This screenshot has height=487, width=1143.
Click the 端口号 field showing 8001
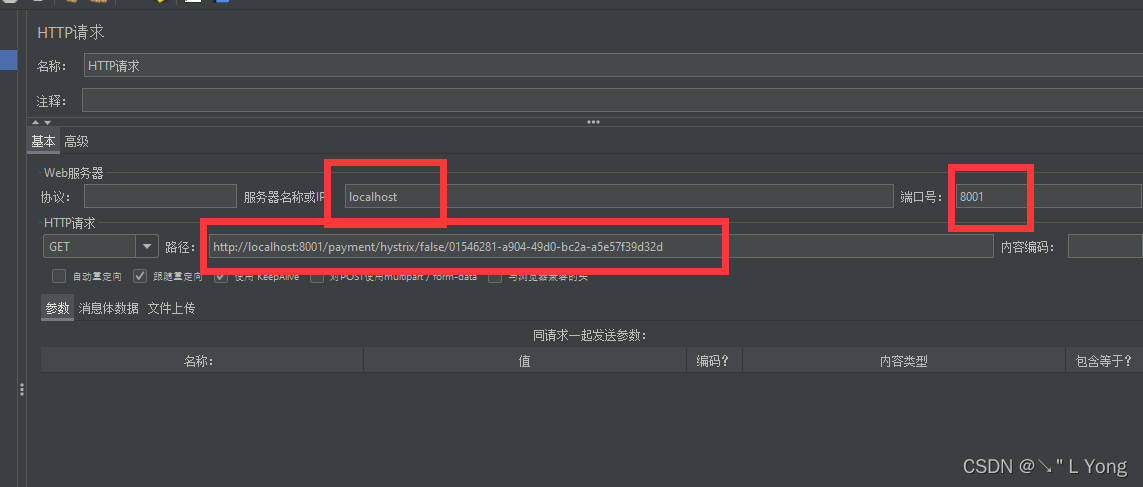[1048, 196]
